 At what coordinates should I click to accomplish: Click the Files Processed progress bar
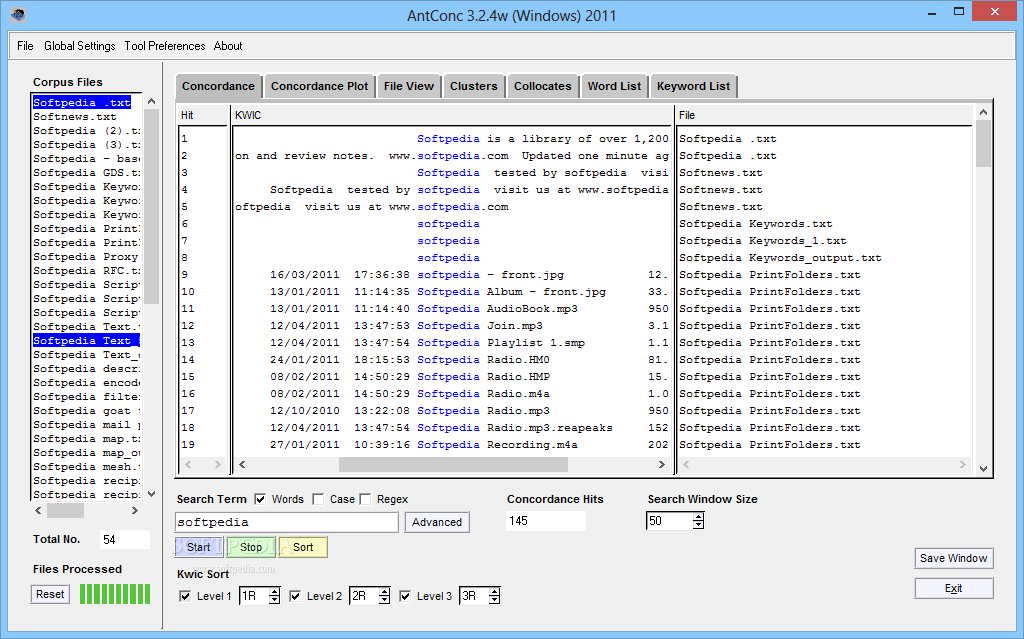(115, 594)
